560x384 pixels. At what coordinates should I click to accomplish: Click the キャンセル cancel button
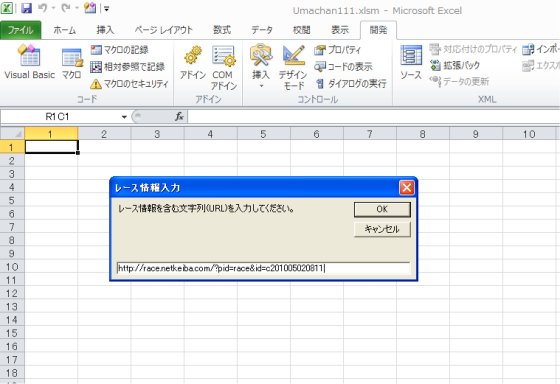[382, 229]
